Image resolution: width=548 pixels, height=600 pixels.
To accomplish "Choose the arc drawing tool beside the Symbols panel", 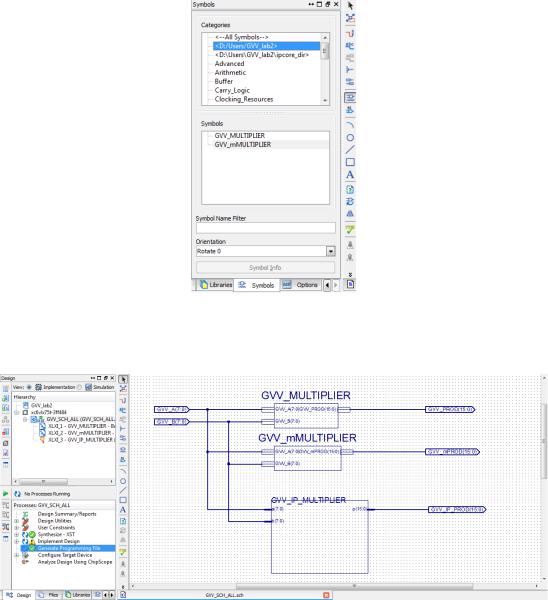I will click(x=350, y=125).
